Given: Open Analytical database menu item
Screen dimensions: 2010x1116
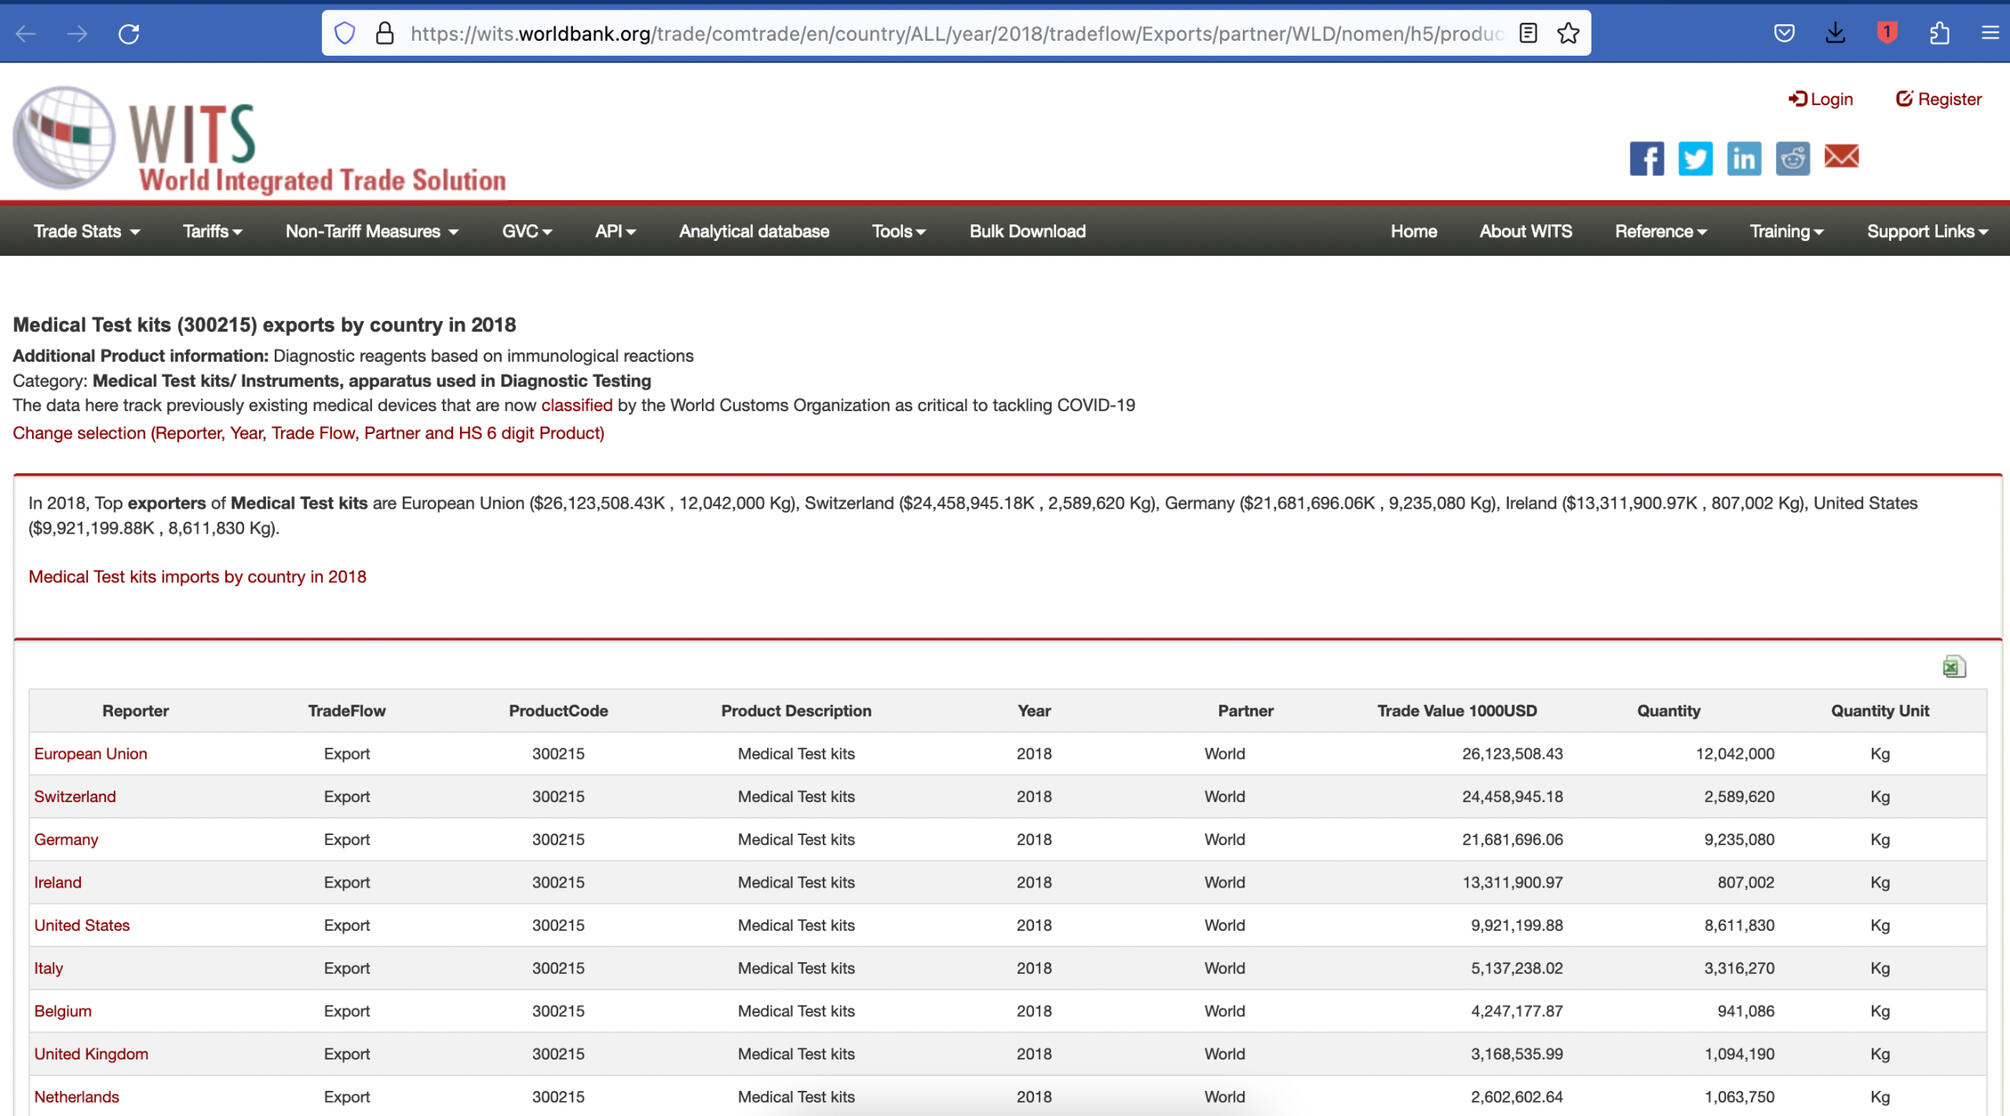Looking at the screenshot, I should [x=753, y=231].
